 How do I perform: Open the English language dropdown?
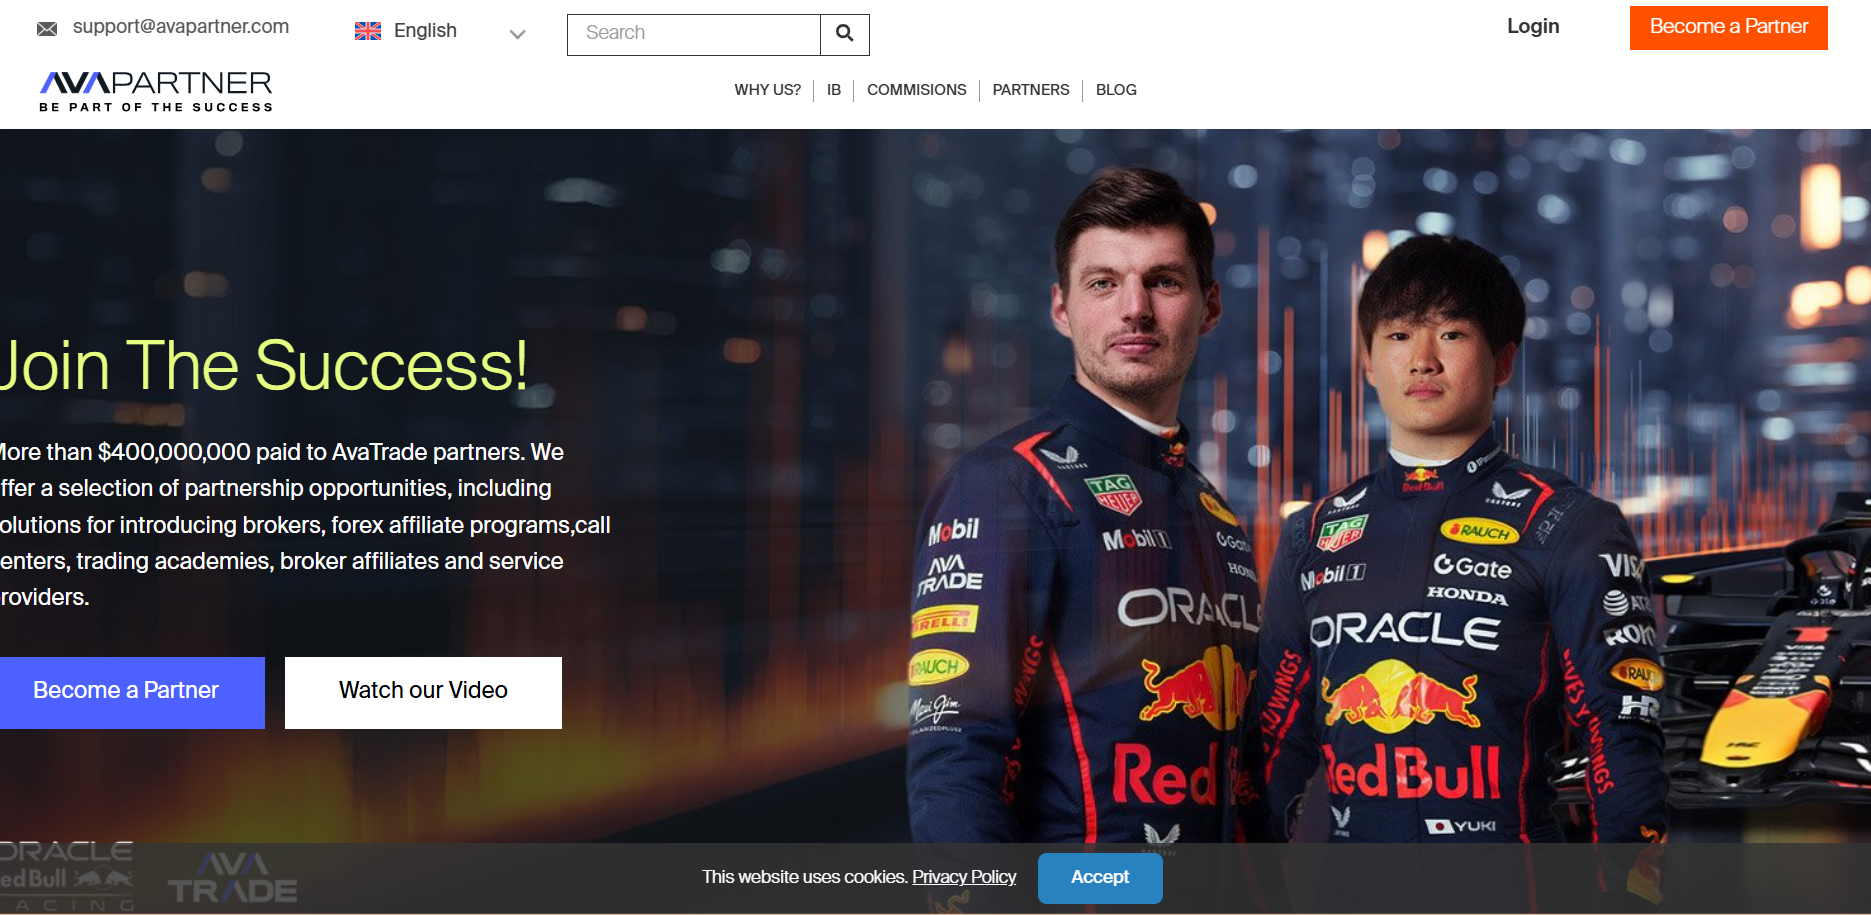(440, 31)
